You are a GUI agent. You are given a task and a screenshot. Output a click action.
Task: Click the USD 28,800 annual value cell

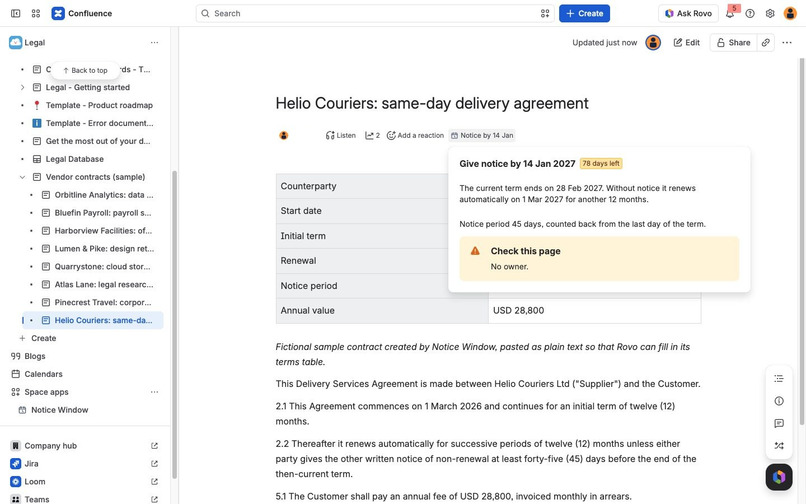click(594, 311)
